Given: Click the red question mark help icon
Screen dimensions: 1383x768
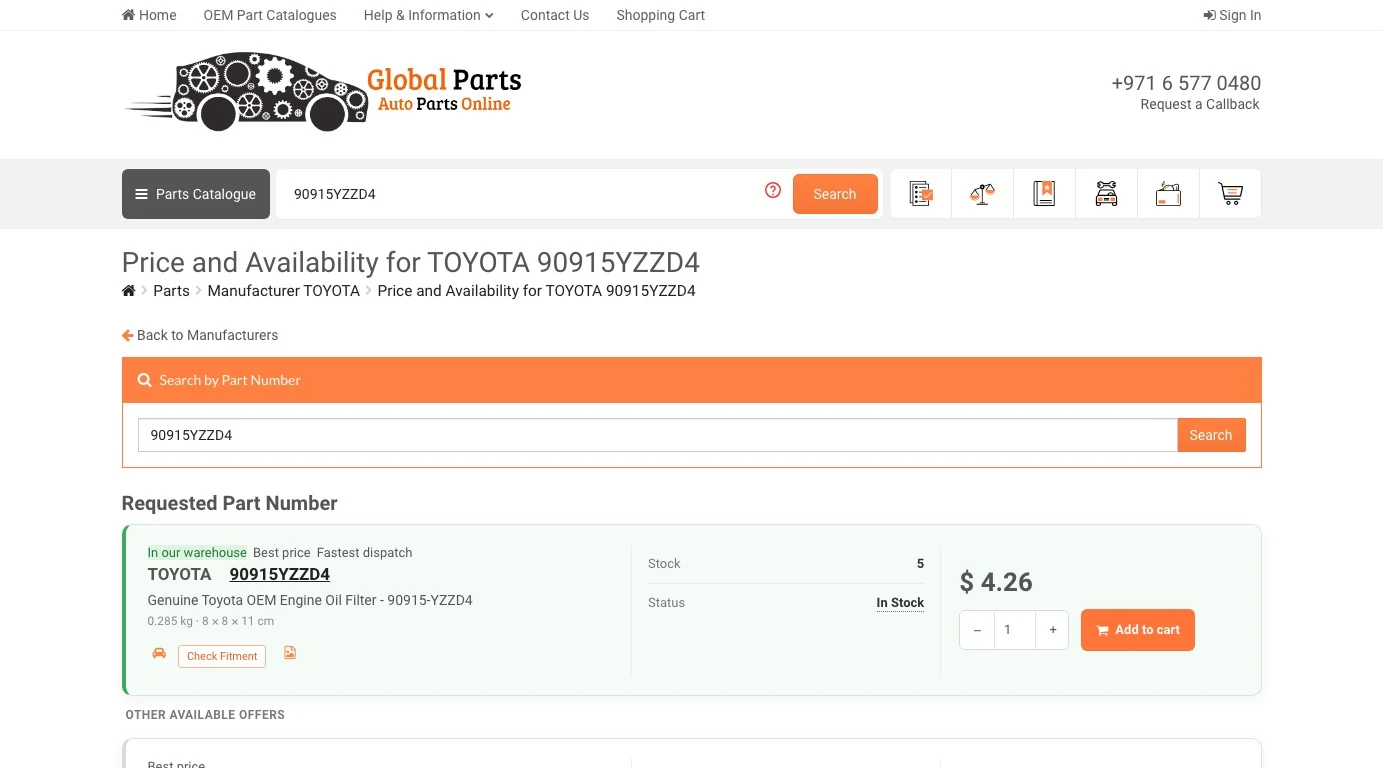Looking at the screenshot, I should click(773, 190).
